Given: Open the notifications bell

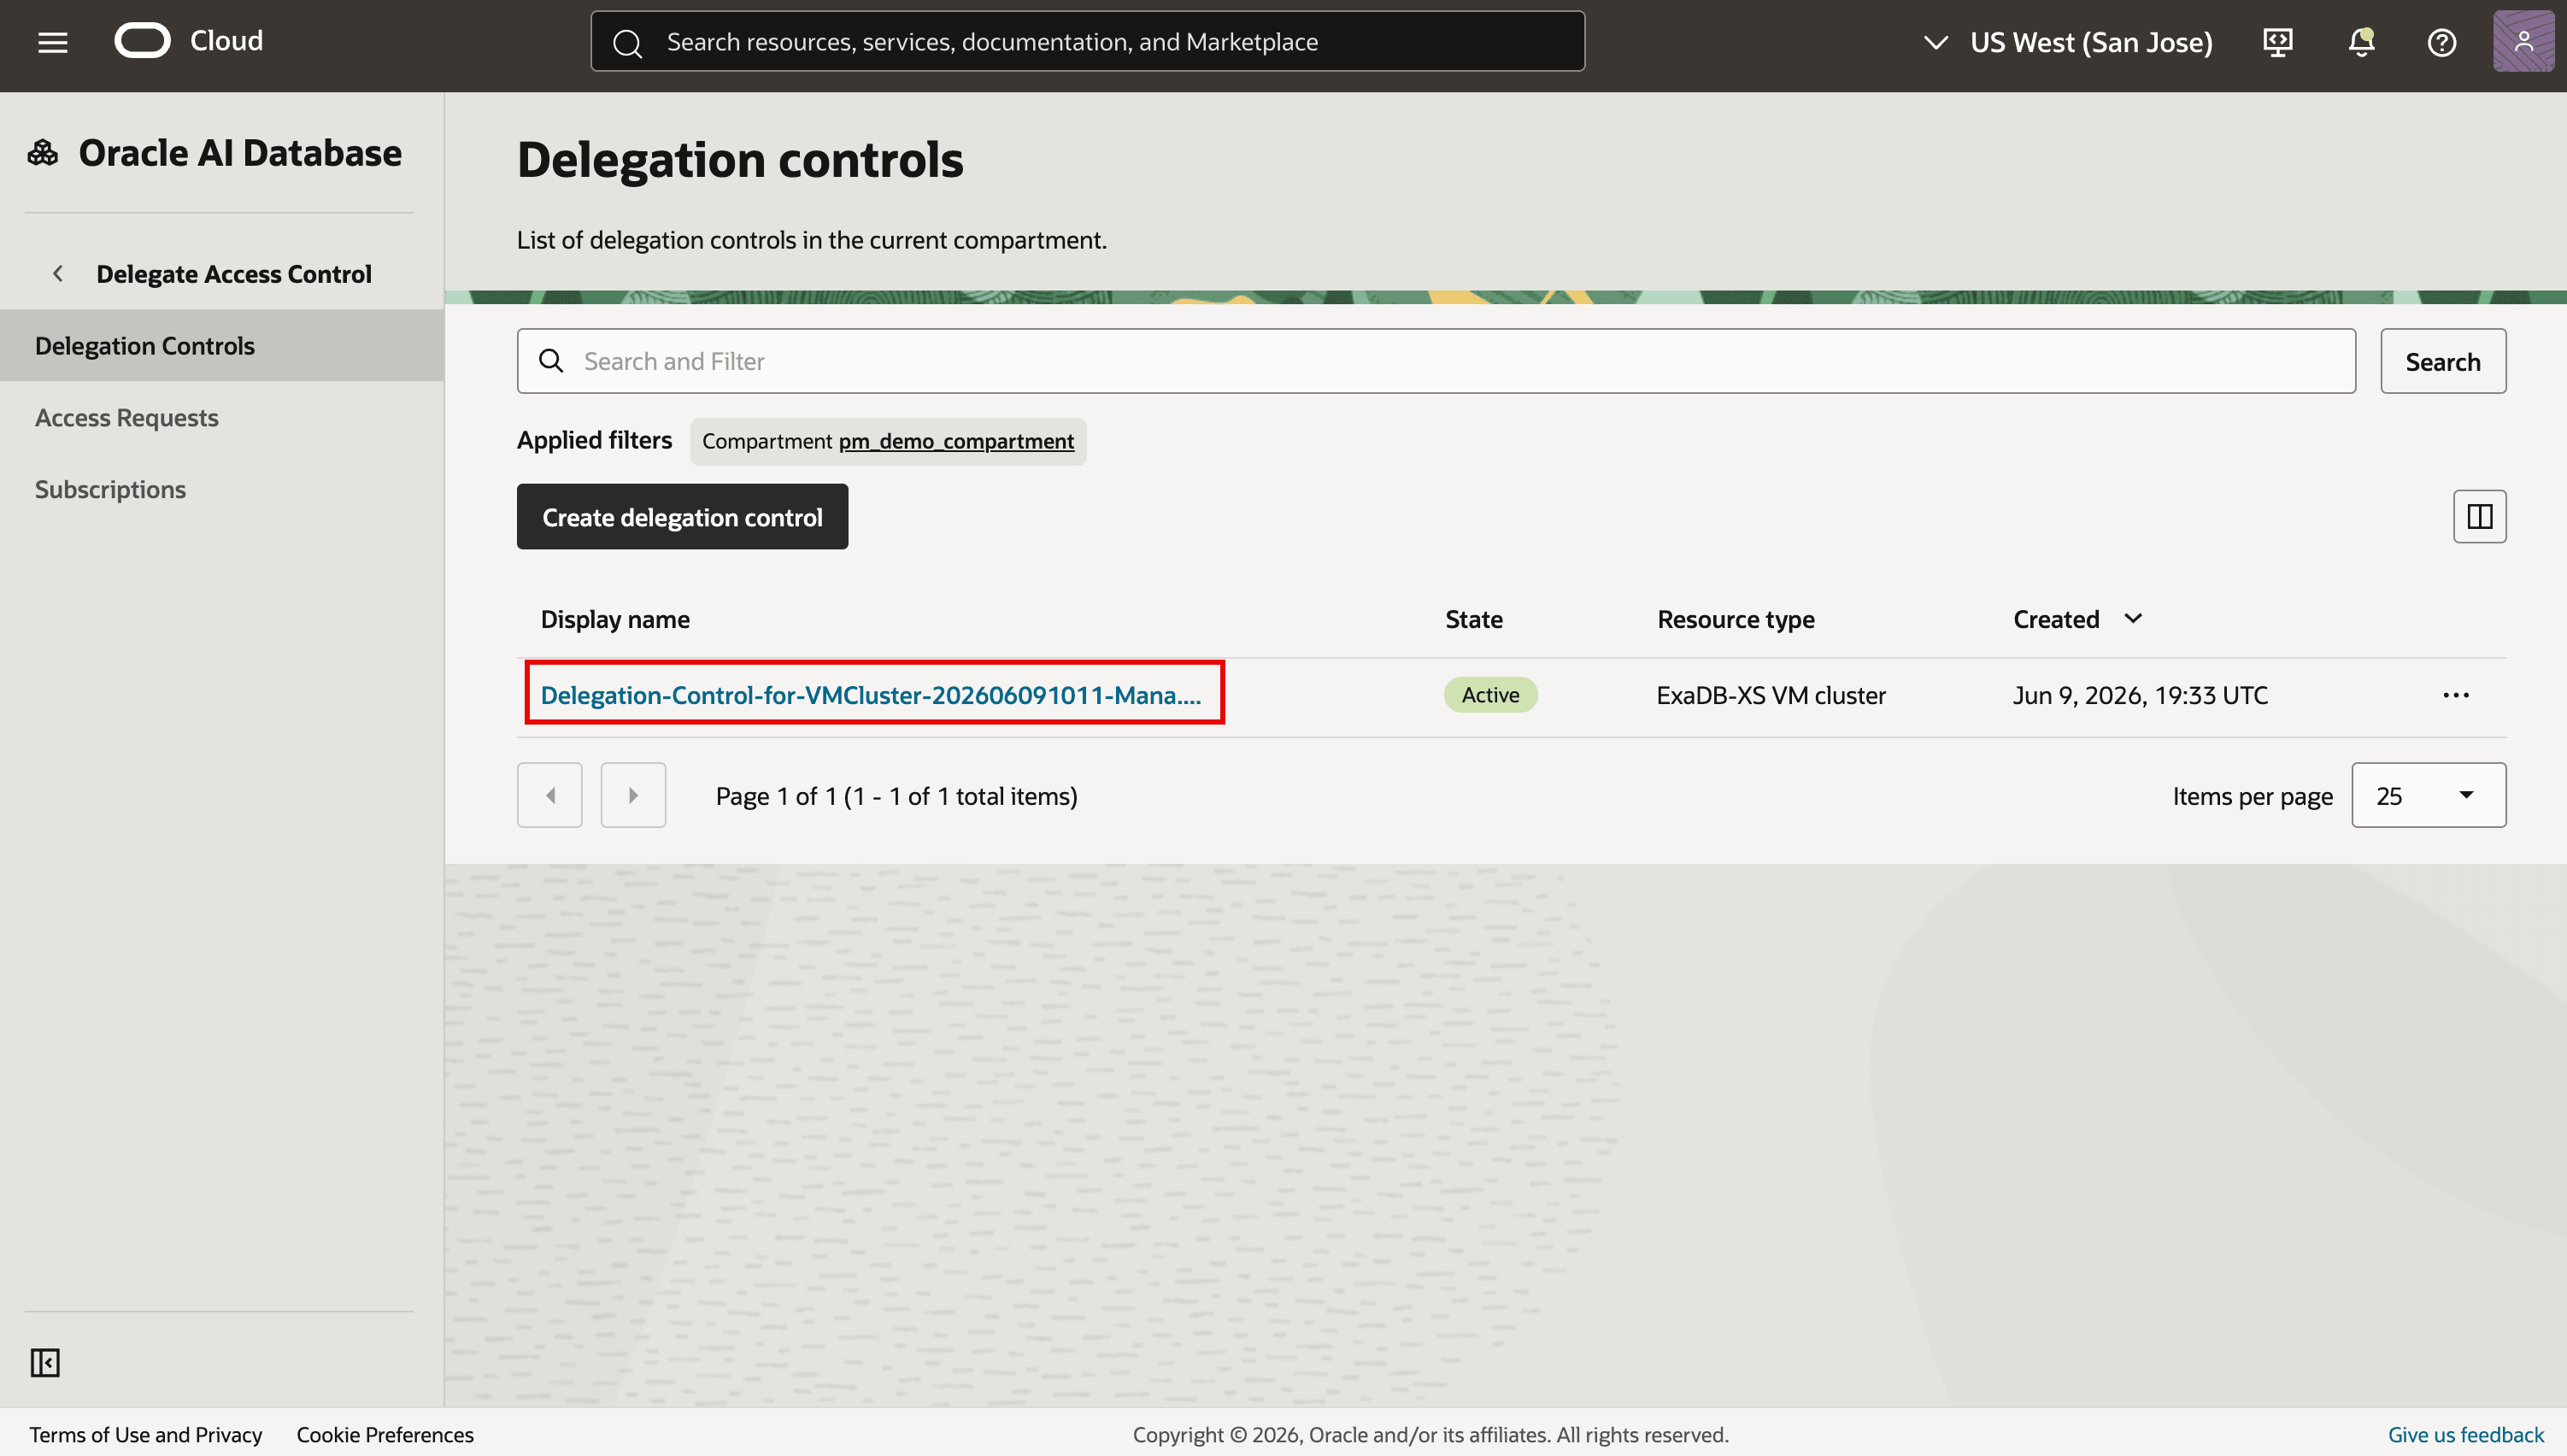Looking at the screenshot, I should 2361,42.
